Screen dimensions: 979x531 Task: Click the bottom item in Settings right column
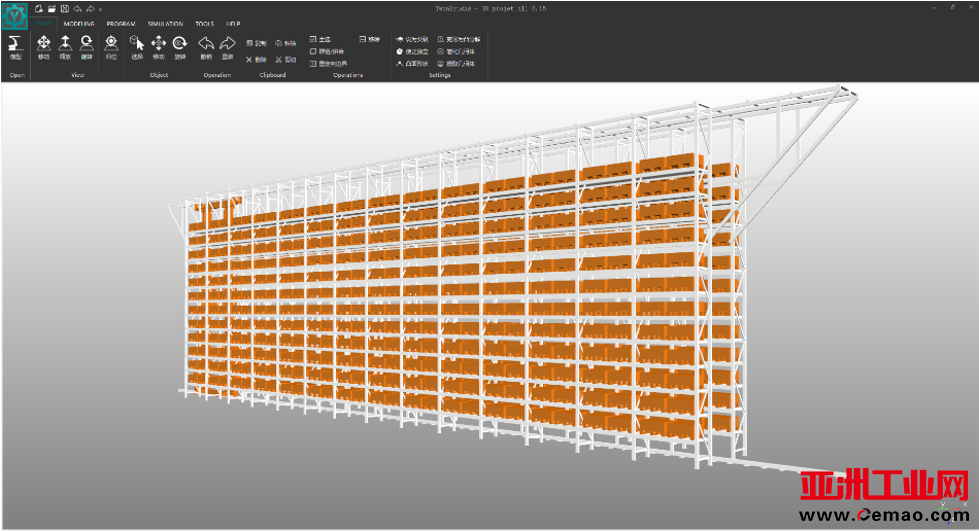pos(456,64)
